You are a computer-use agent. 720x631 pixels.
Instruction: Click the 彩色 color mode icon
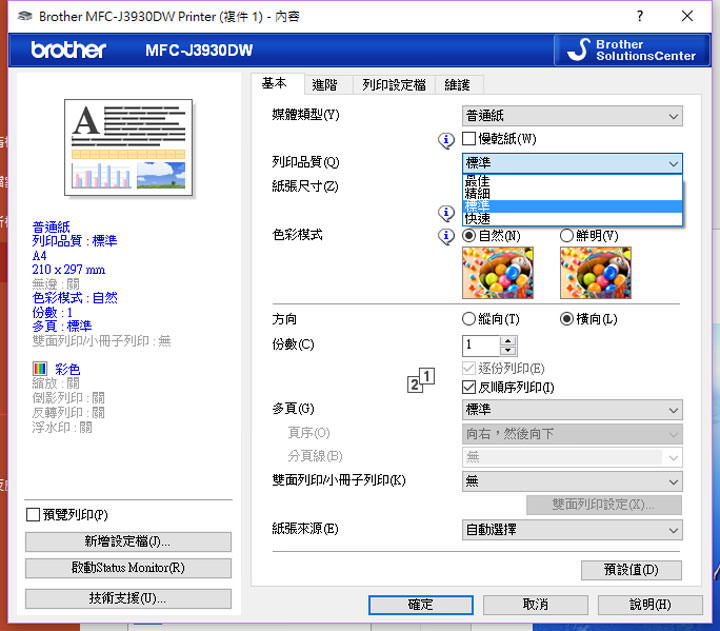point(40,368)
